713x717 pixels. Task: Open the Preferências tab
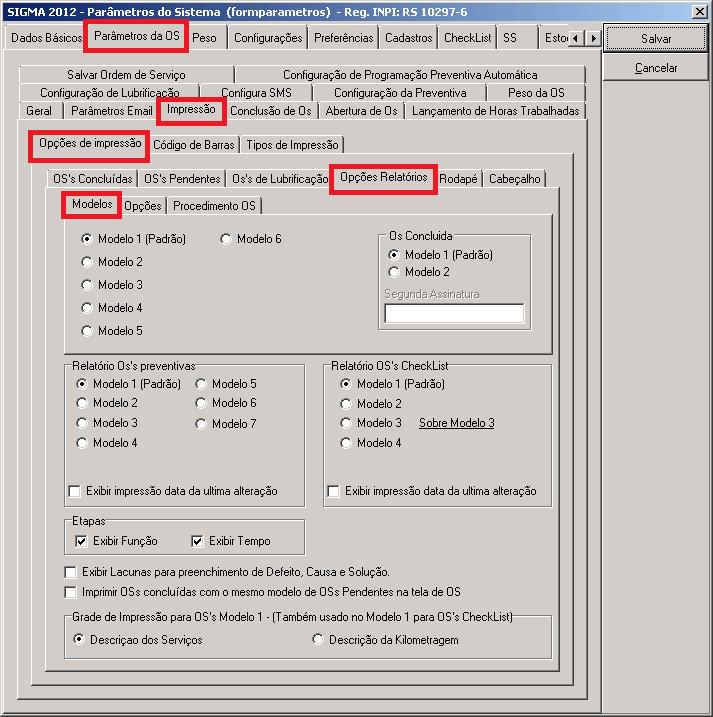(343, 38)
